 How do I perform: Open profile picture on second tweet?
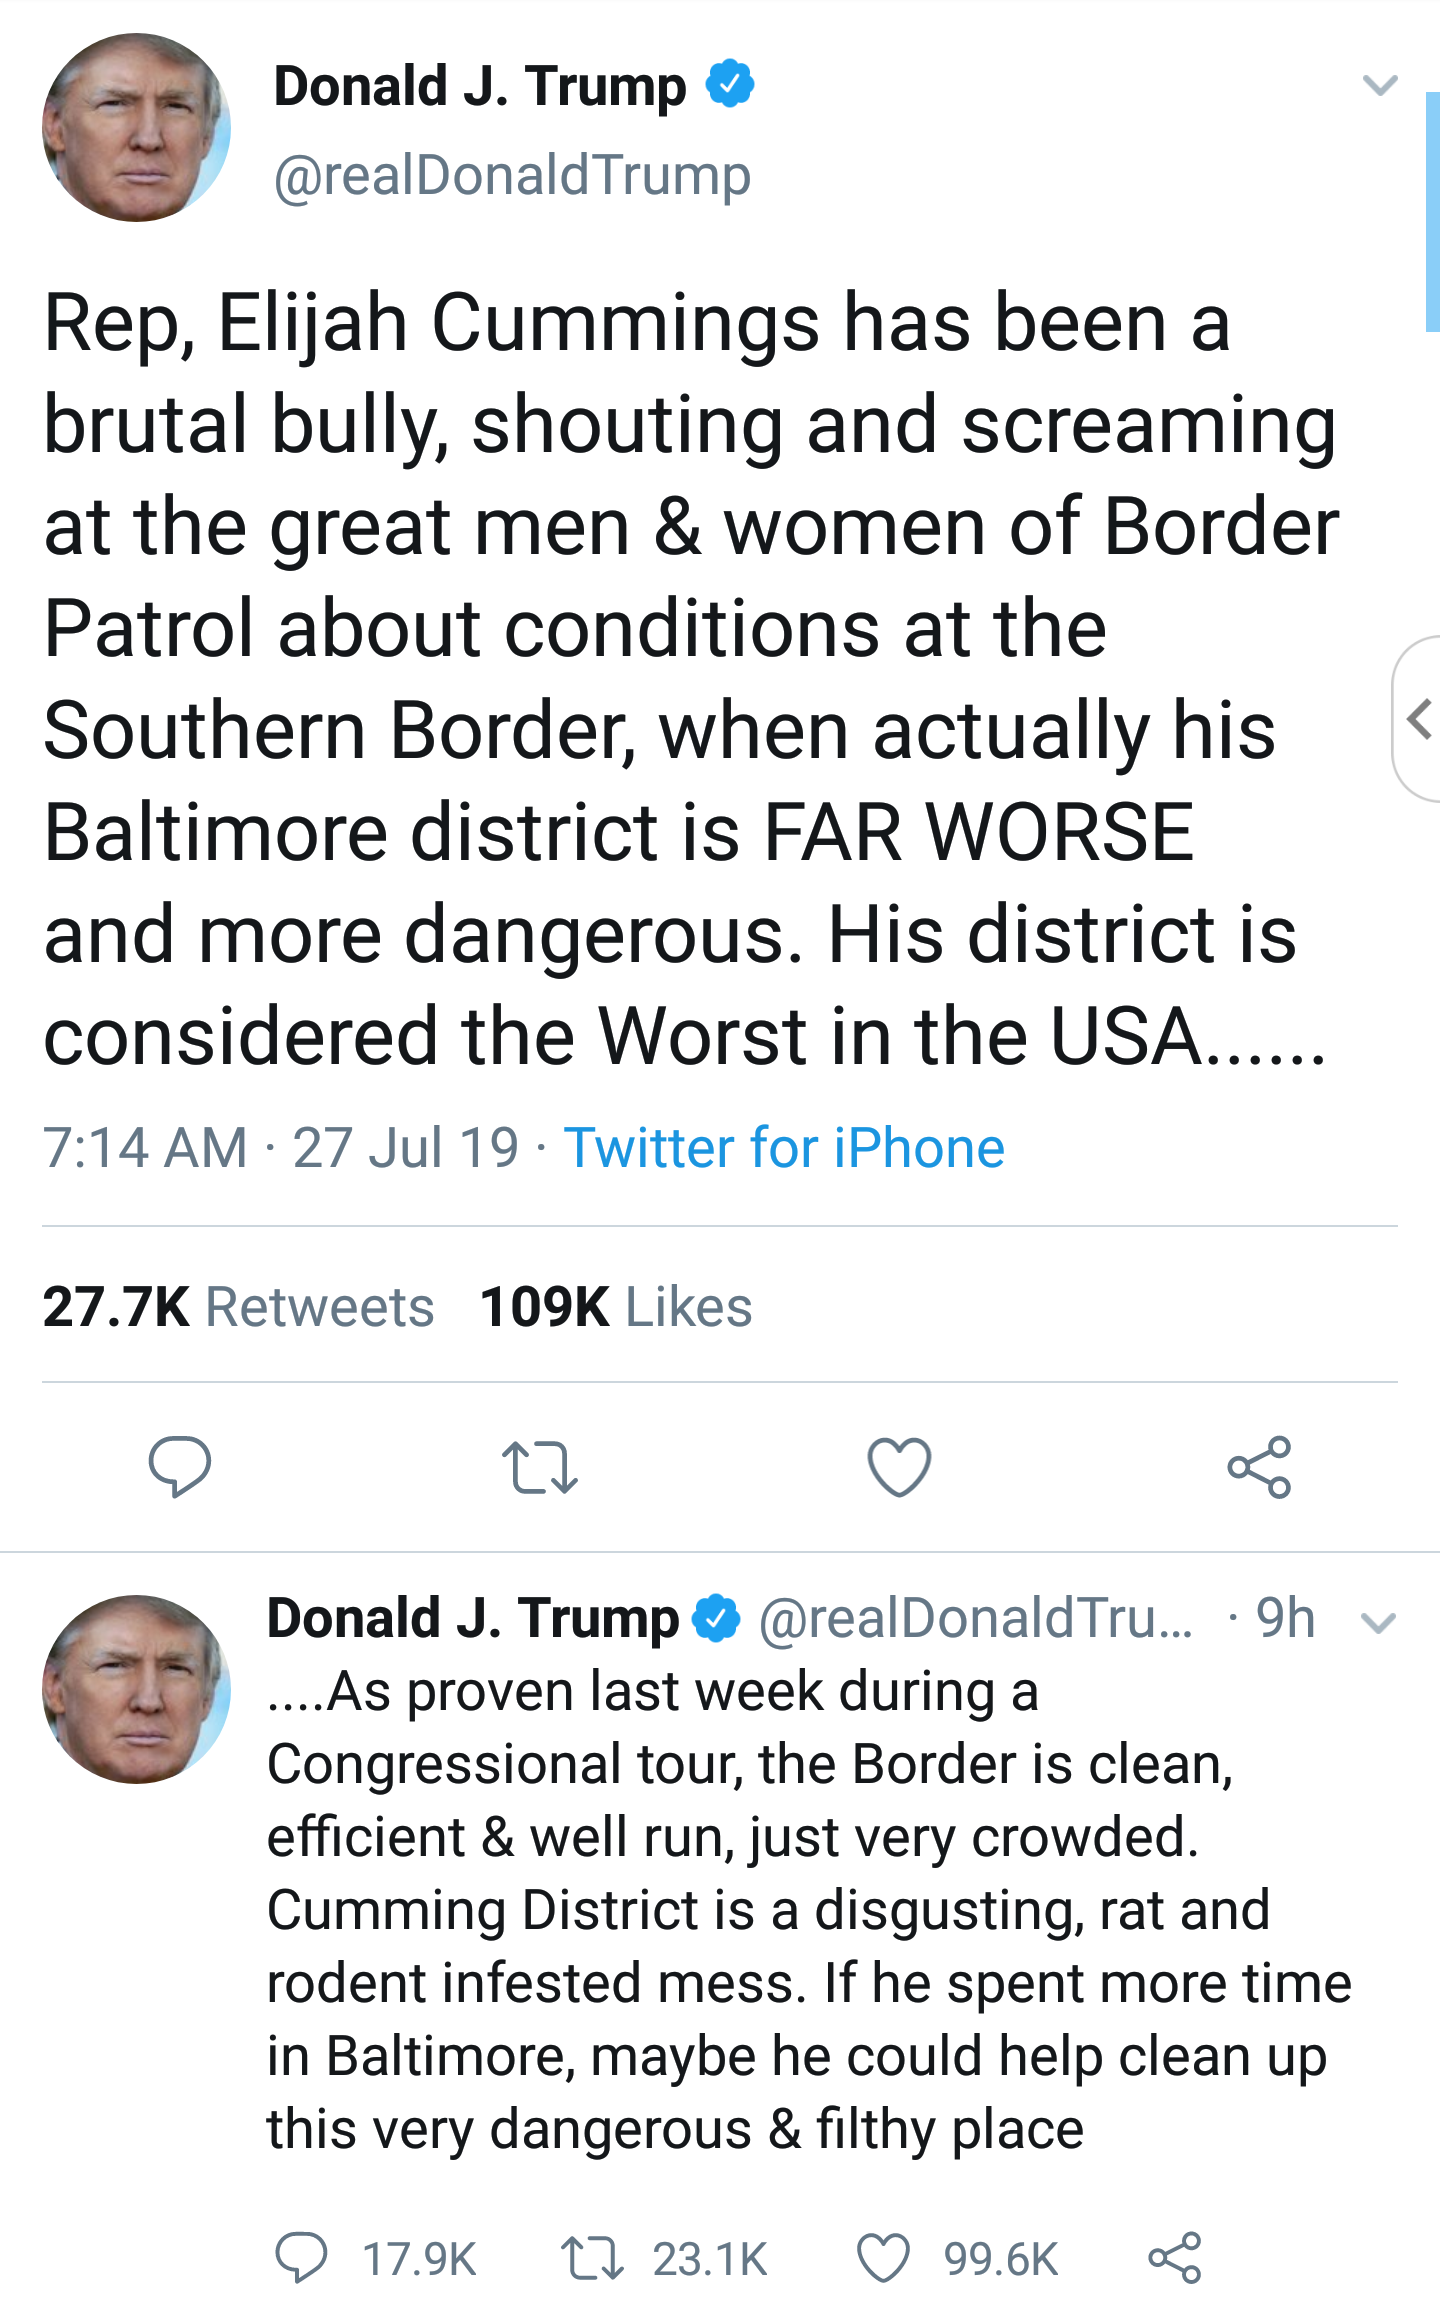(137, 1689)
